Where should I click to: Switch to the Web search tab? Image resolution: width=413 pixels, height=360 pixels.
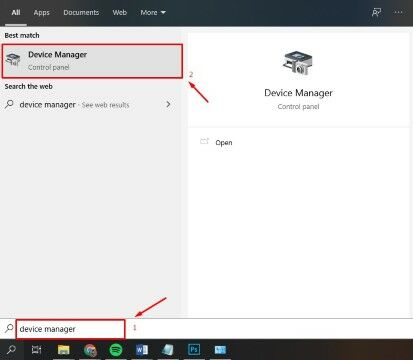119,13
